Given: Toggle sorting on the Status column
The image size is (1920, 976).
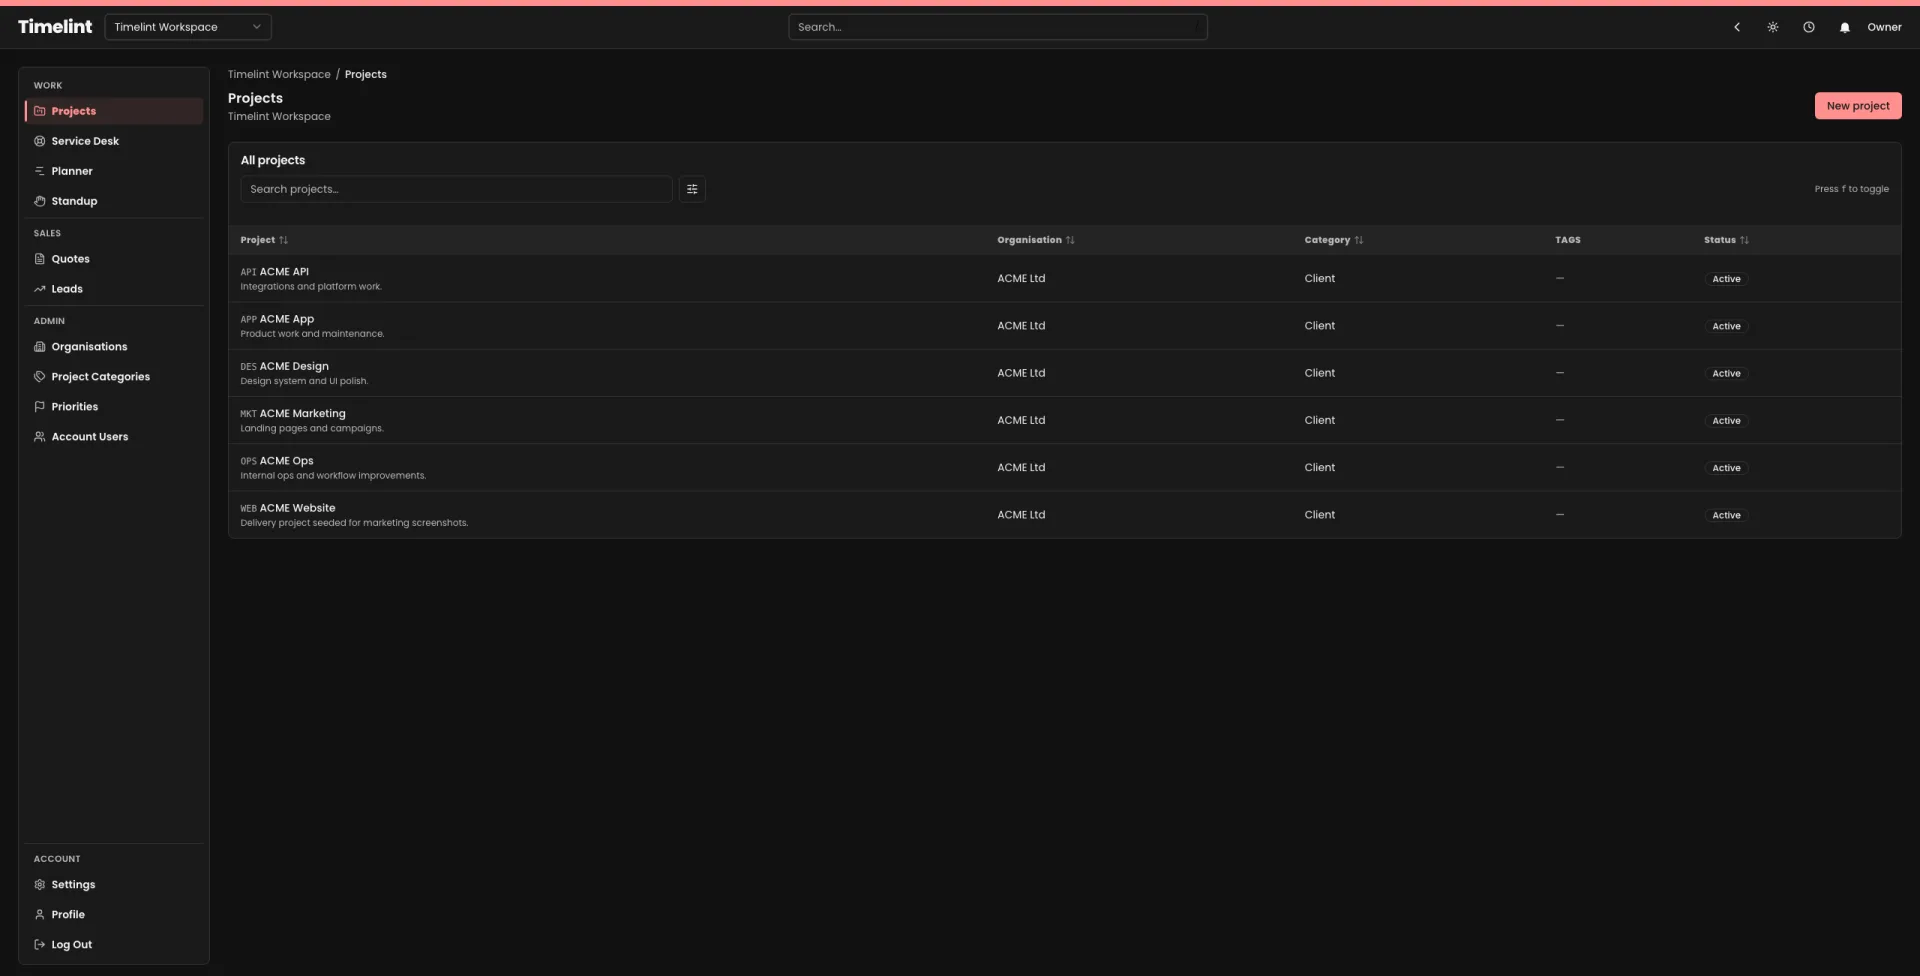Looking at the screenshot, I should [1745, 240].
